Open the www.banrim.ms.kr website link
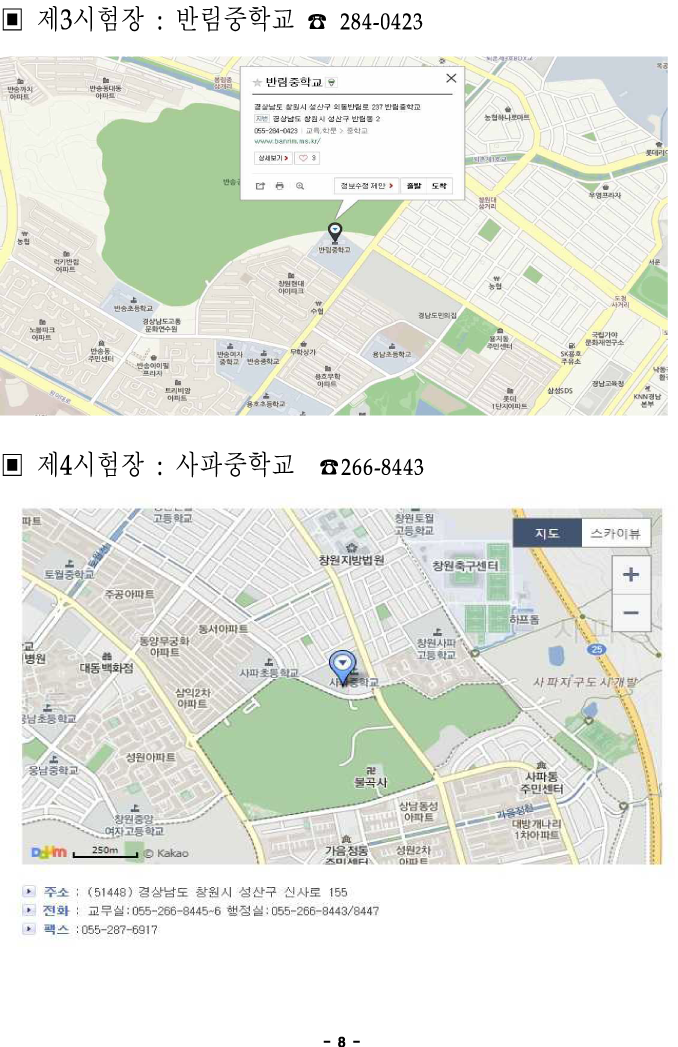 tap(287, 141)
